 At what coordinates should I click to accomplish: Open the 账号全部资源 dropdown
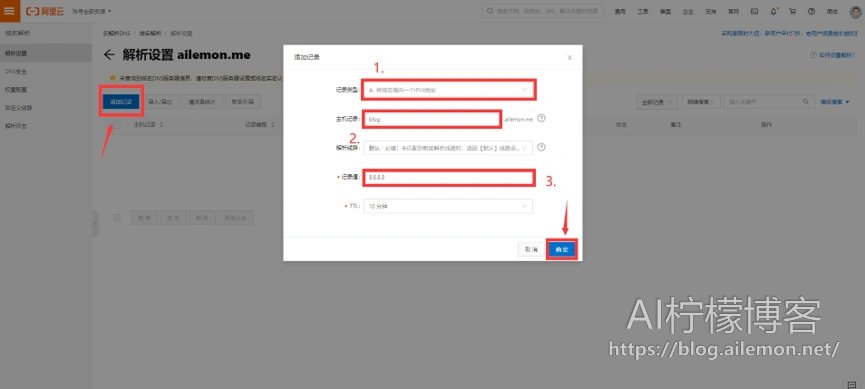coord(92,11)
